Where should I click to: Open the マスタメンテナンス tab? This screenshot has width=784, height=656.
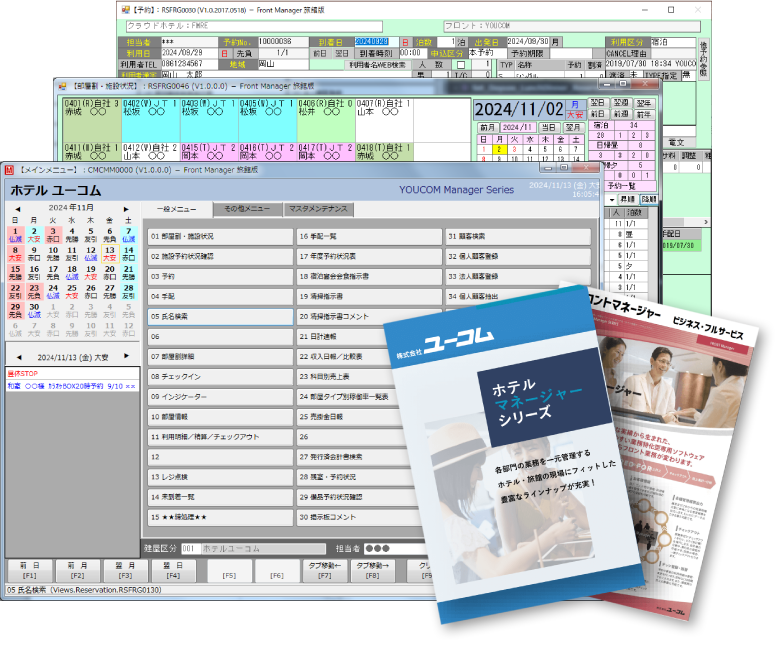[x=318, y=209]
